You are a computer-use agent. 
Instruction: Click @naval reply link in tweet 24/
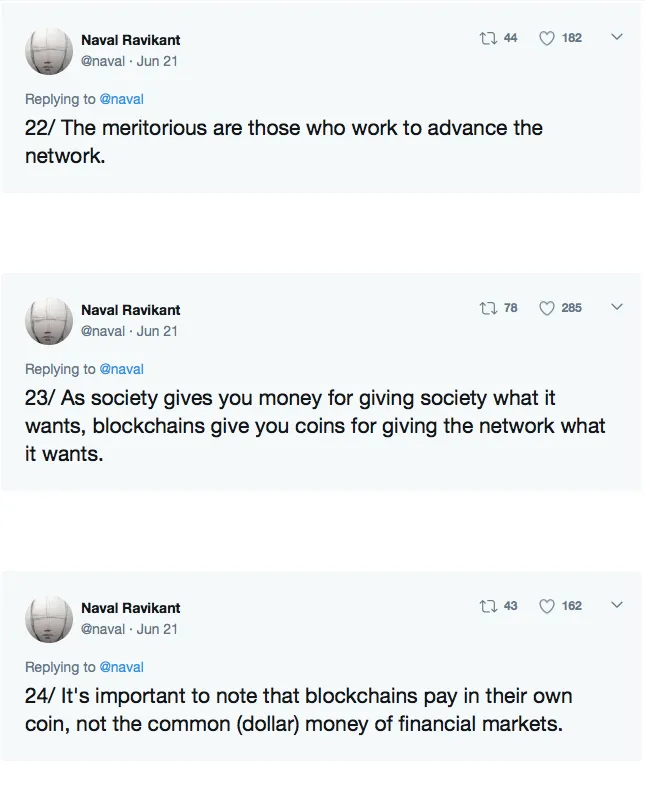point(121,667)
